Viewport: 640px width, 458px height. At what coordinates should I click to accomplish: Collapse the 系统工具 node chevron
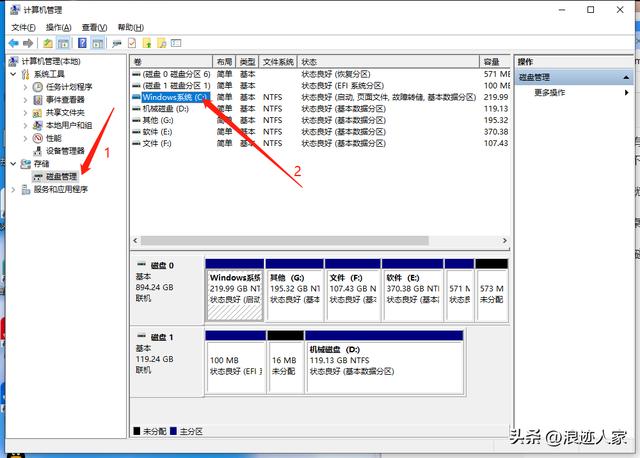pos(13,74)
